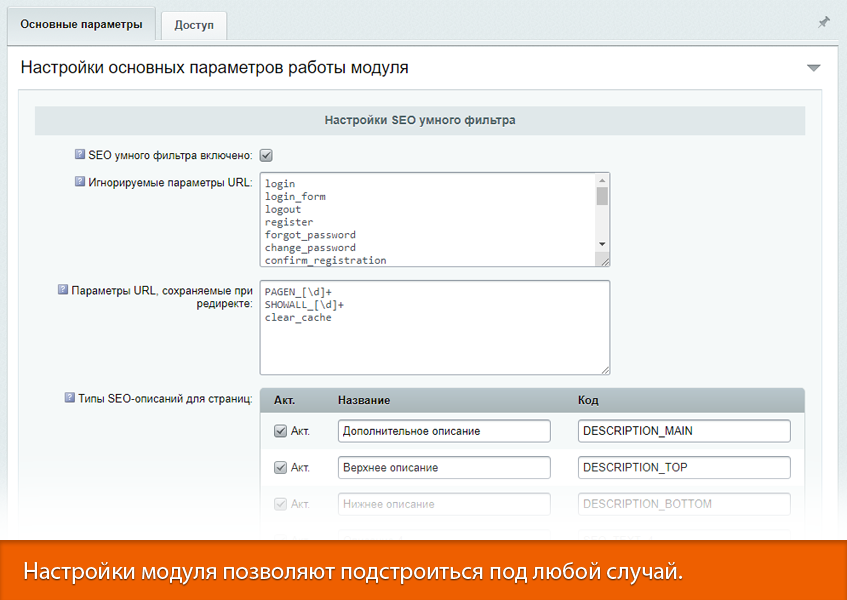The height and width of the screenshot is (600, 847).
Task: Uncheck 'Акт.' for 'Дополнительное описание'
Action: pyautogui.click(x=281, y=430)
